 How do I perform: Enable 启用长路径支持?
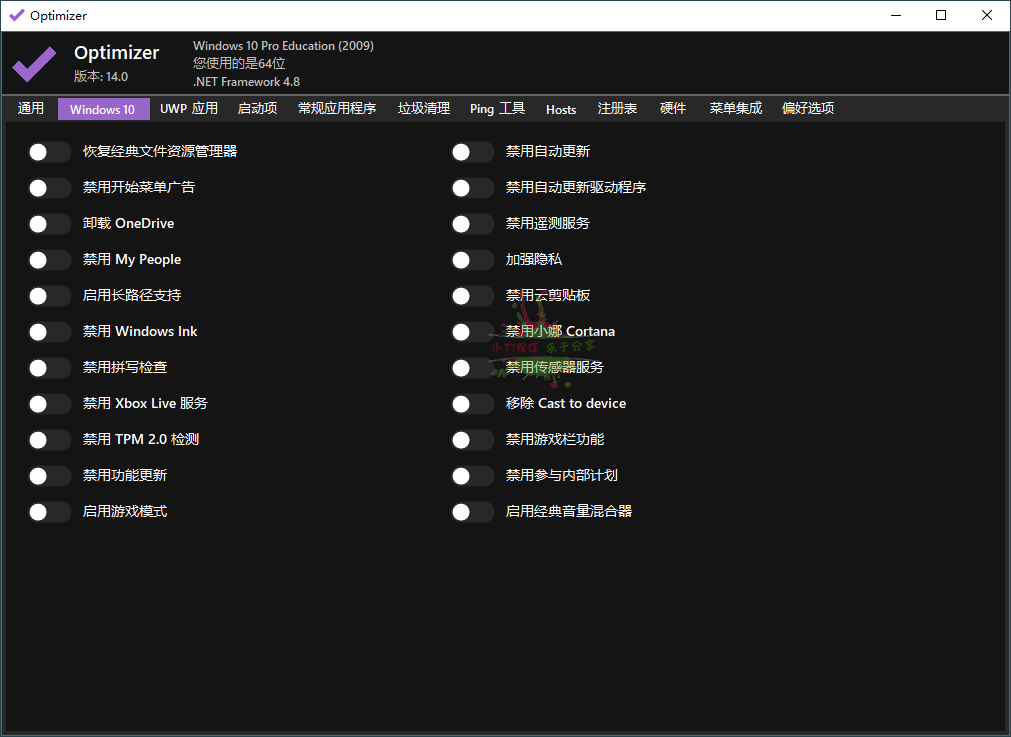49,295
